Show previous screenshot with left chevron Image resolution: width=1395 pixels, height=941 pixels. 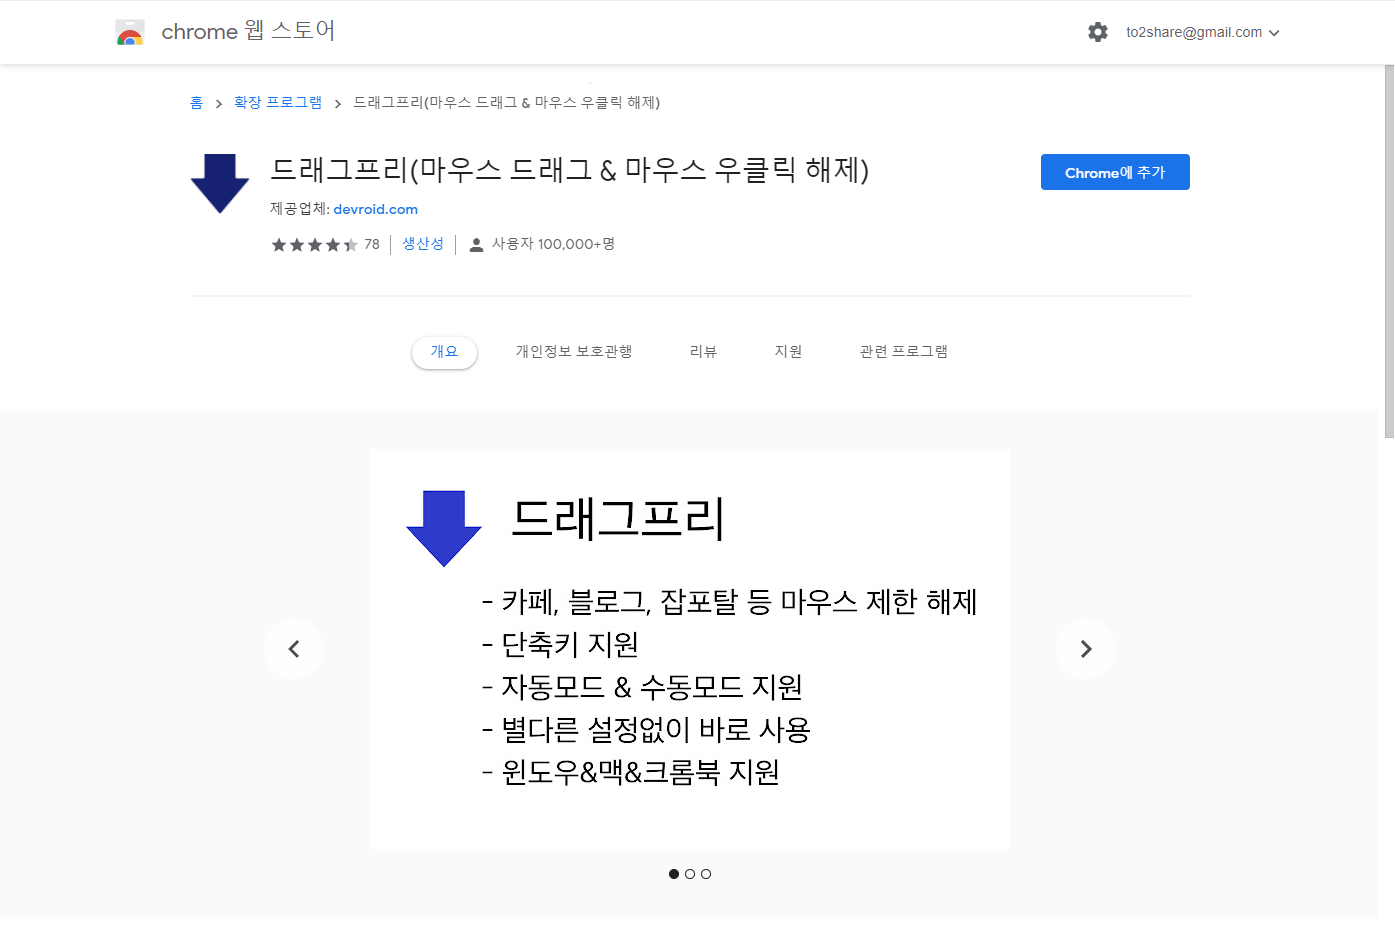point(294,649)
